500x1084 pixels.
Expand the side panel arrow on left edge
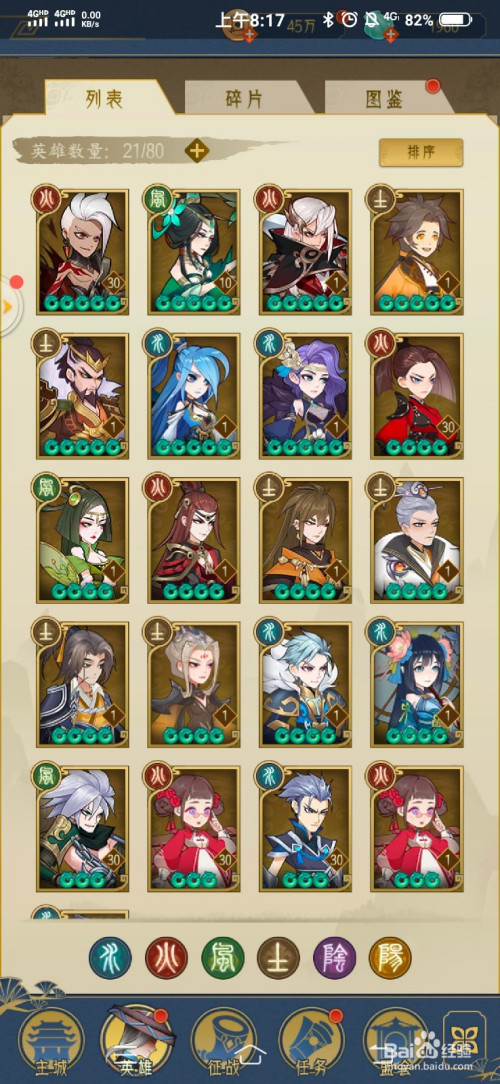[x=8, y=306]
